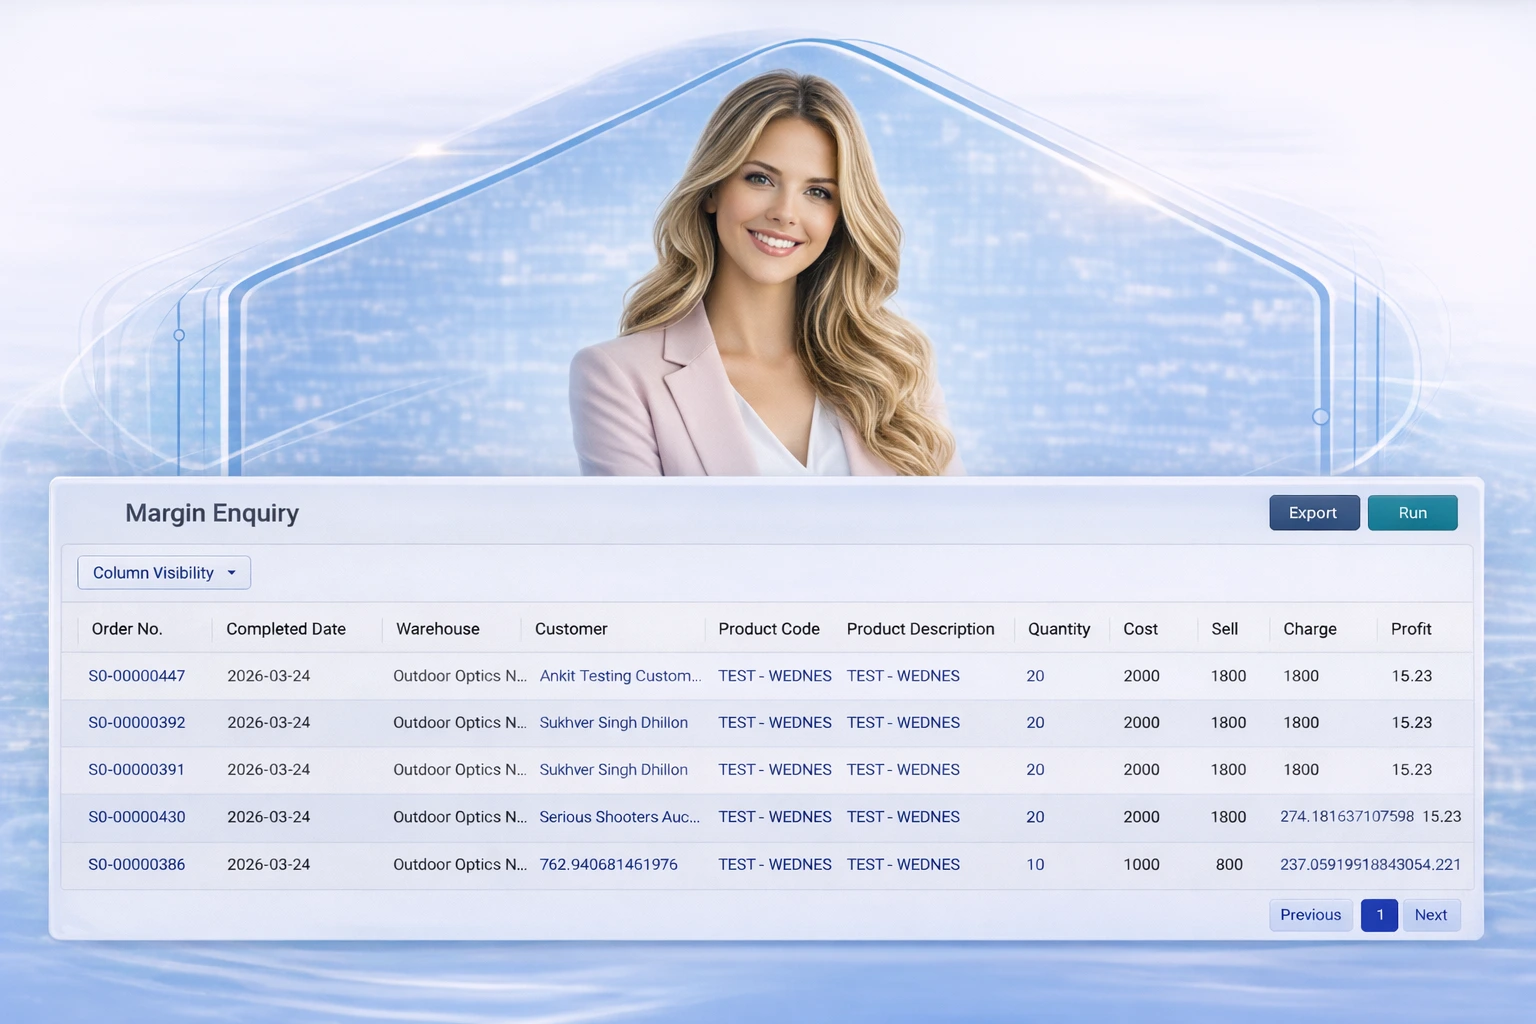The height and width of the screenshot is (1024, 1536).
Task: Click quantity 20 on order S0-00000391
Action: (x=1035, y=770)
